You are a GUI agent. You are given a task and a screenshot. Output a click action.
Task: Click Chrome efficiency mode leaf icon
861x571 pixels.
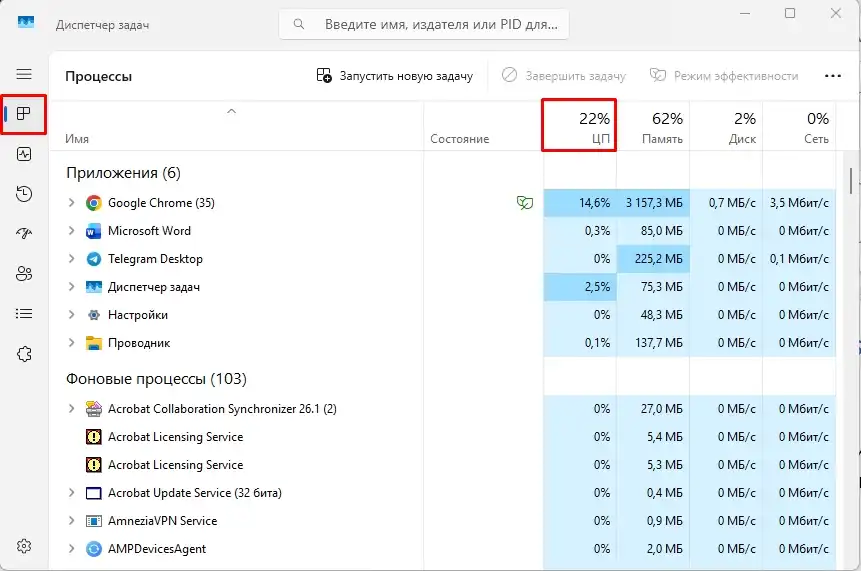(x=525, y=203)
